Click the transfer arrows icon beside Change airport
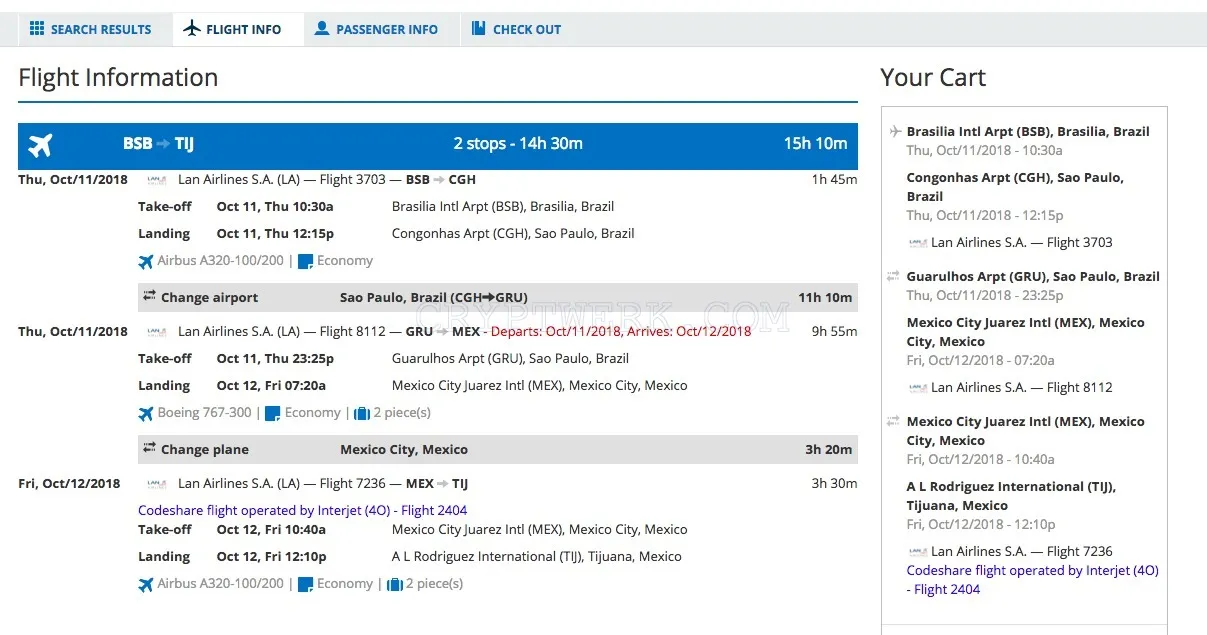Screen dimensions: 1207x635 point(149,296)
